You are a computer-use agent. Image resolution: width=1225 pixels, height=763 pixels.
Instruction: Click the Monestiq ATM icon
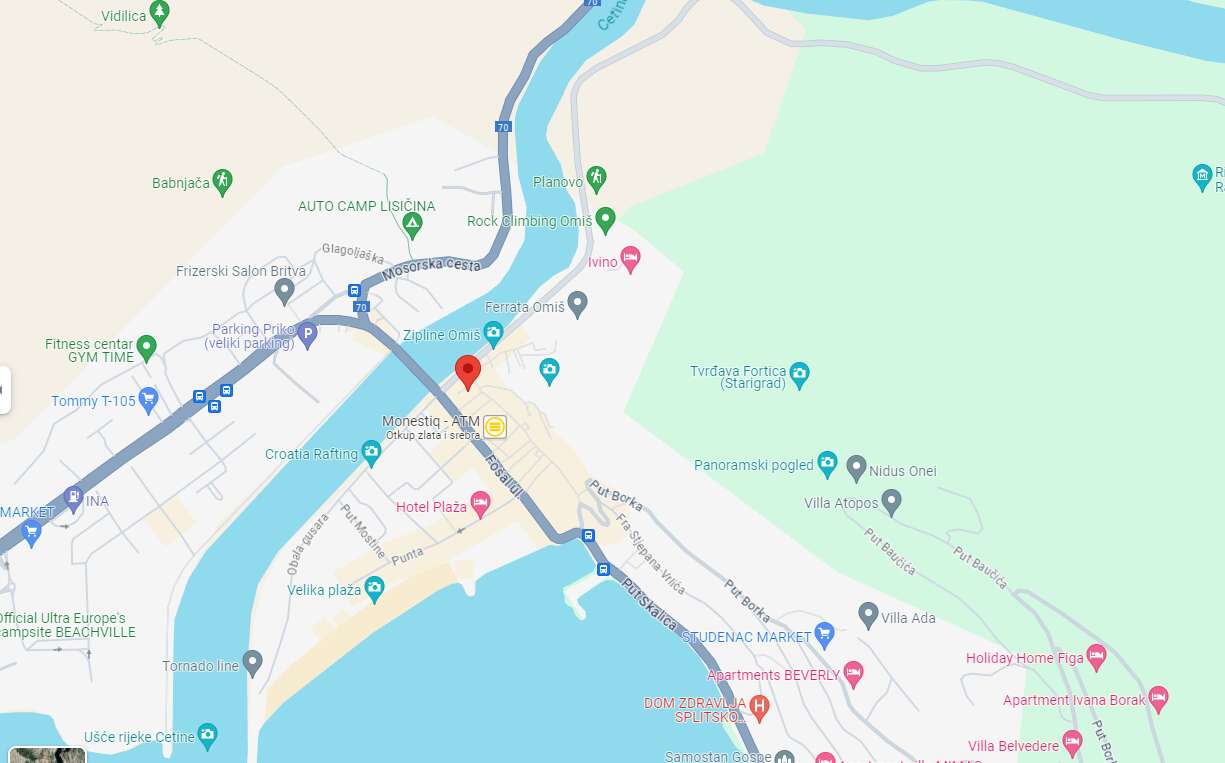[495, 427]
